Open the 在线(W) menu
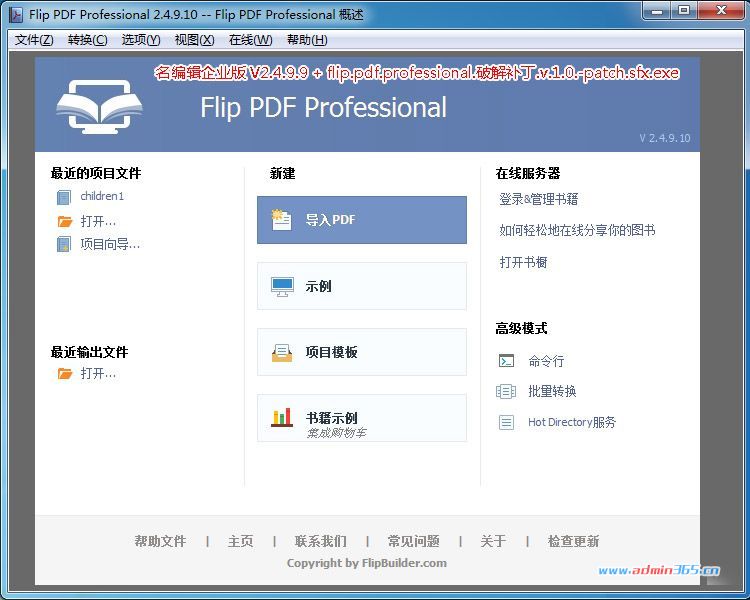This screenshot has width=750, height=600. (x=250, y=40)
